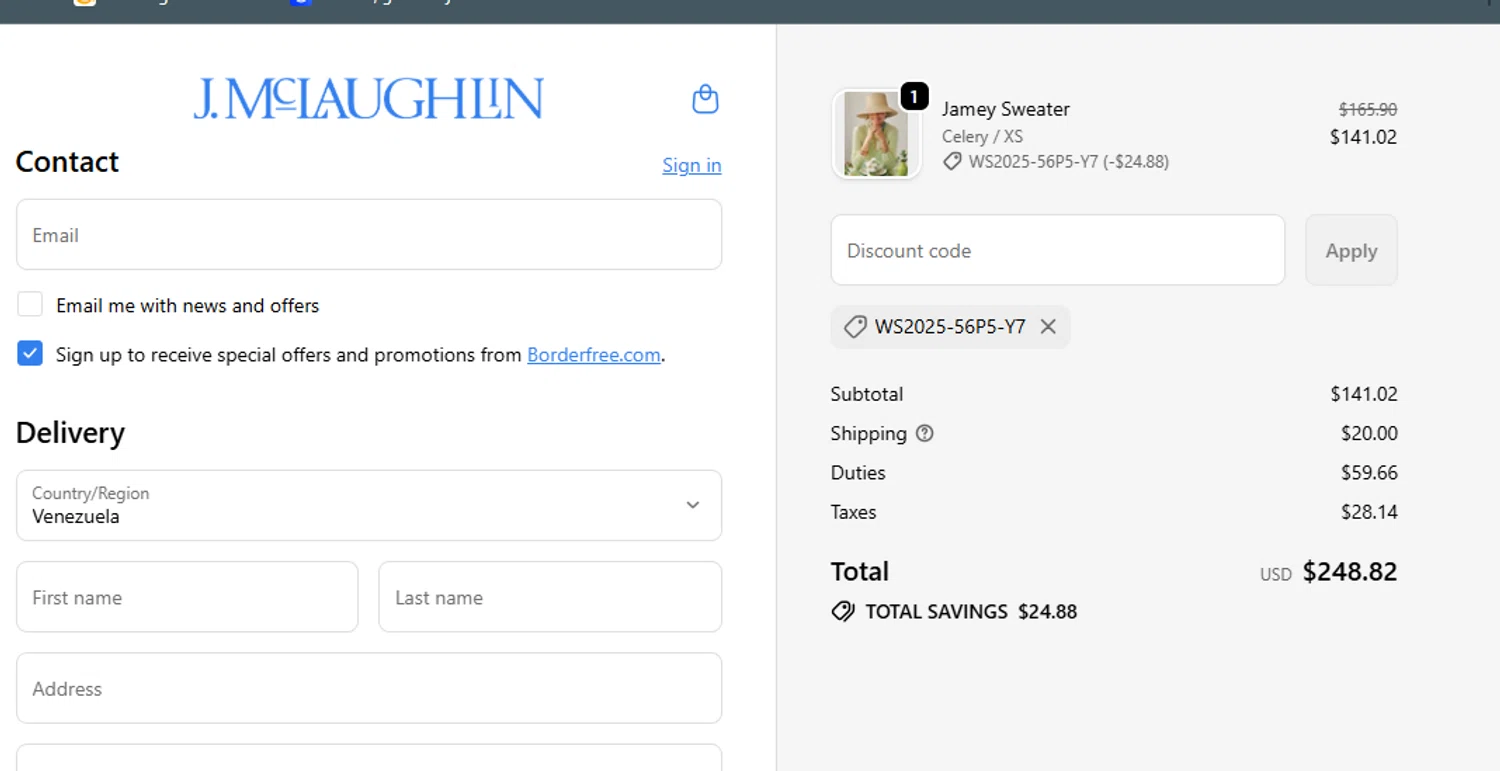Enable Email me with news and offers
1500x771 pixels.
[x=30, y=305]
